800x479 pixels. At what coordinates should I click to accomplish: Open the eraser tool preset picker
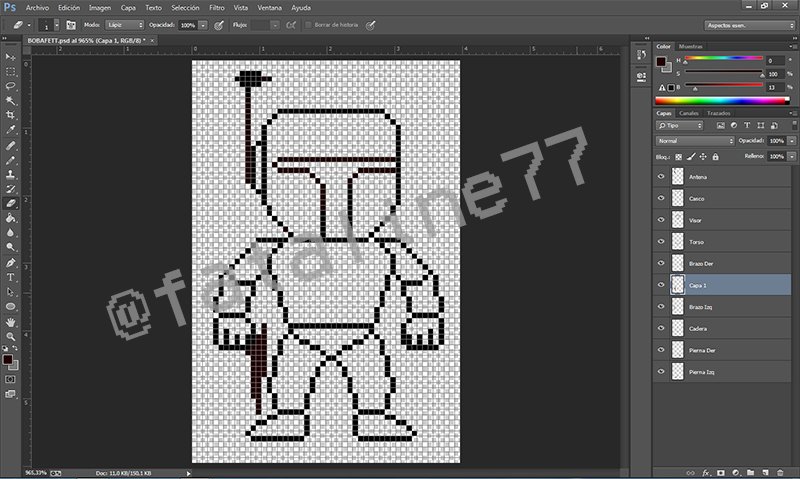[20, 24]
